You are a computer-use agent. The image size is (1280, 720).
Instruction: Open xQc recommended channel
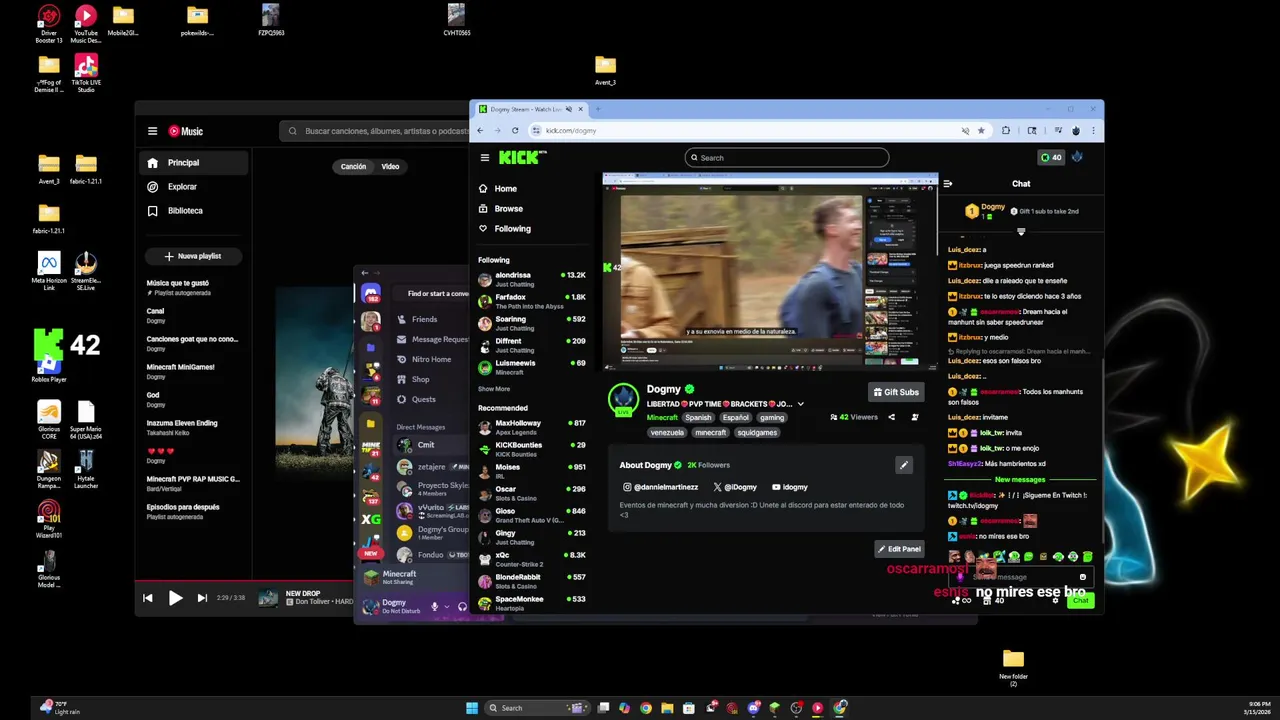tap(532, 559)
